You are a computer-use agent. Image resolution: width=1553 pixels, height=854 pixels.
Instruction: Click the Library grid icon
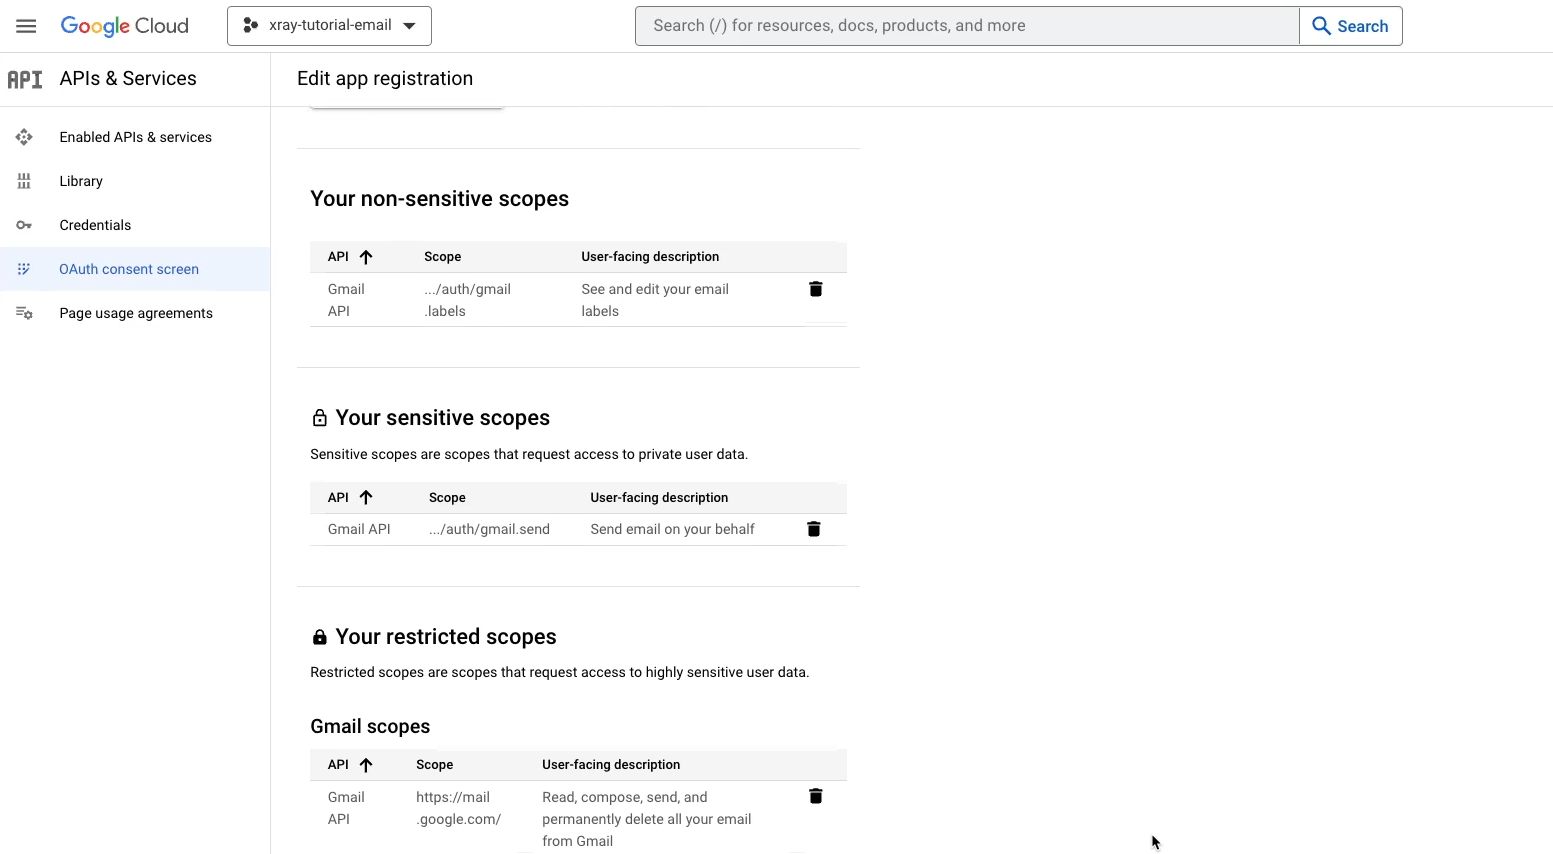tap(24, 181)
